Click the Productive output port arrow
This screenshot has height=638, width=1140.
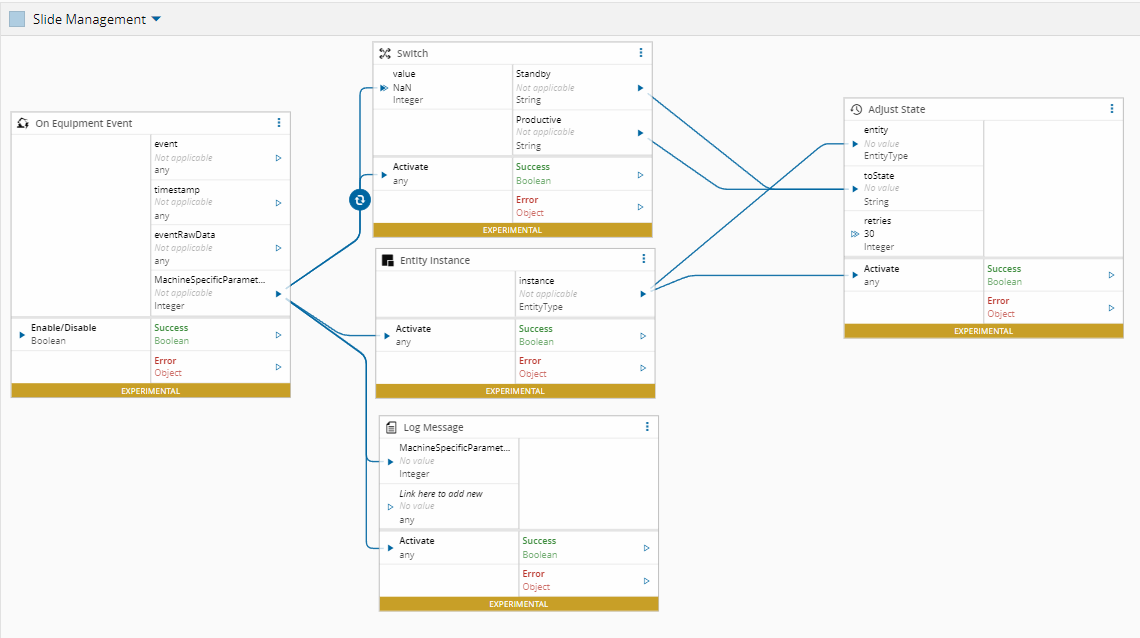pos(641,132)
